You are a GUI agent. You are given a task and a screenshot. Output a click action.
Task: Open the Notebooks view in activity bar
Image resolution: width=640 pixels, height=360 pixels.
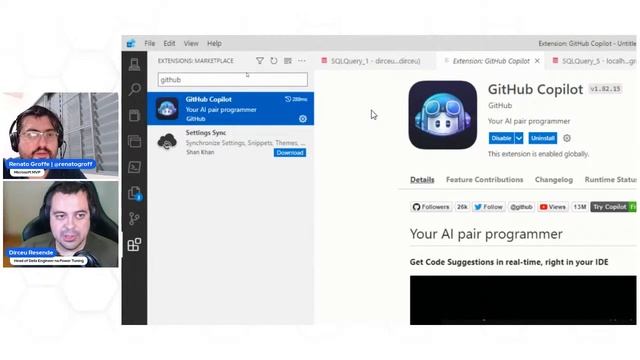(134, 116)
